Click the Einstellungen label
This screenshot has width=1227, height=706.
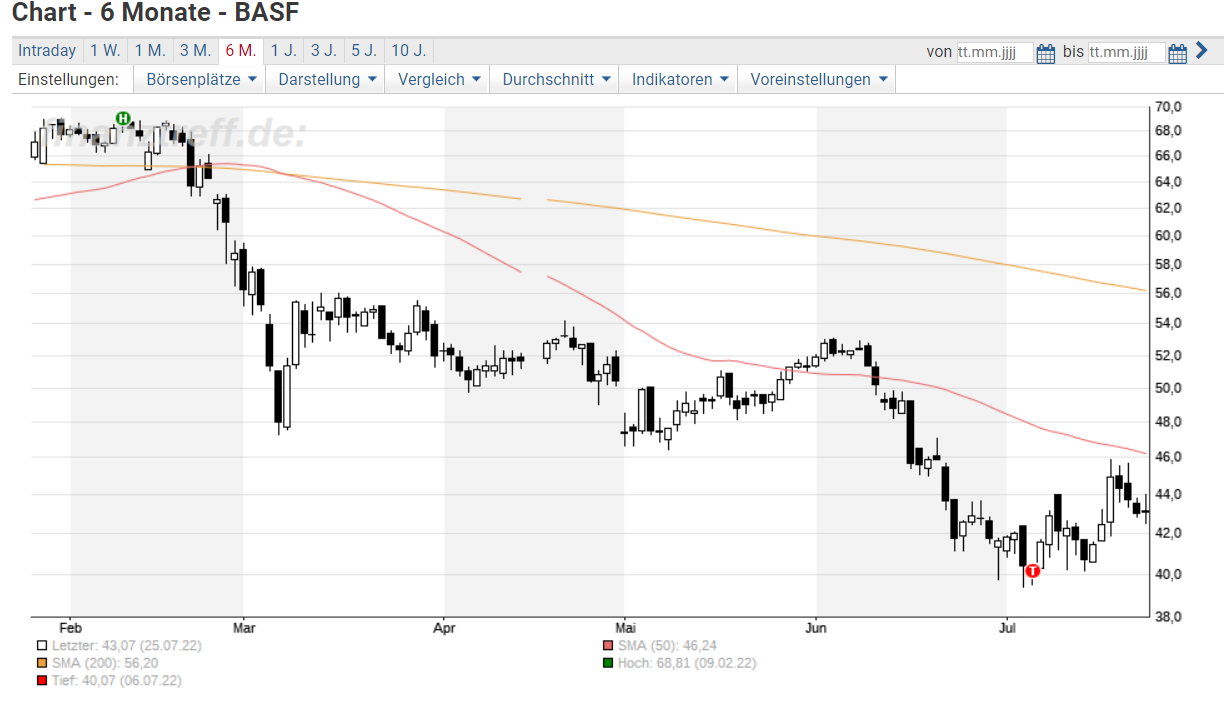tap(68, 79)
